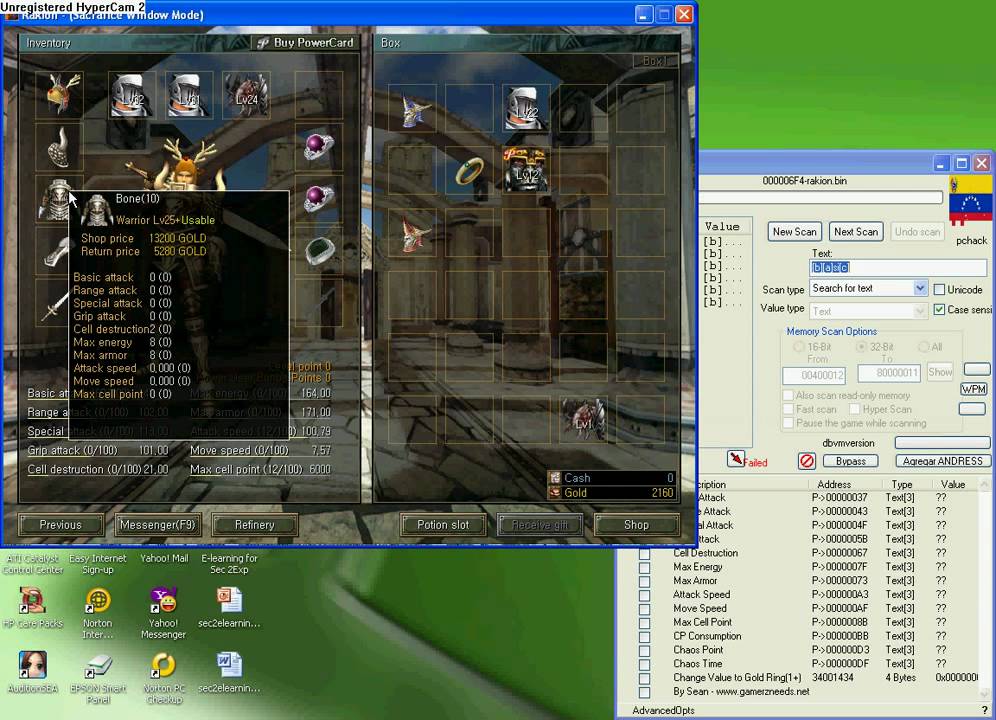This screenshot has height=720, width=996.
Task: Select the All radio option
Action: pos(924,347)
